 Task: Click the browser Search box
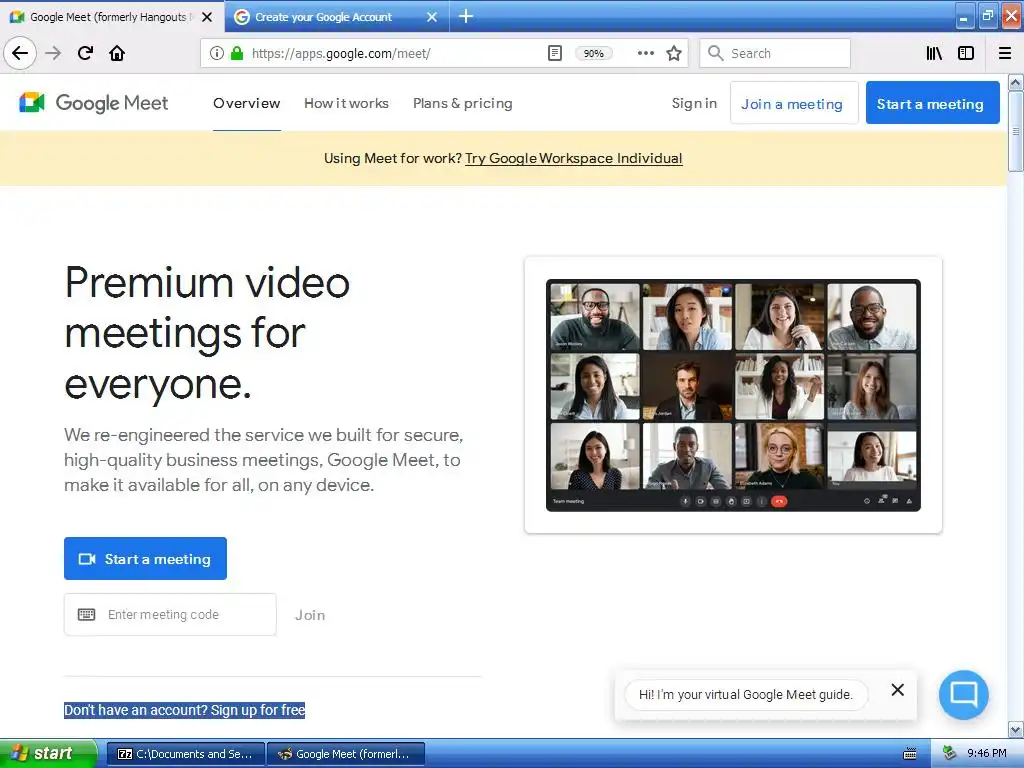point(775,54)
